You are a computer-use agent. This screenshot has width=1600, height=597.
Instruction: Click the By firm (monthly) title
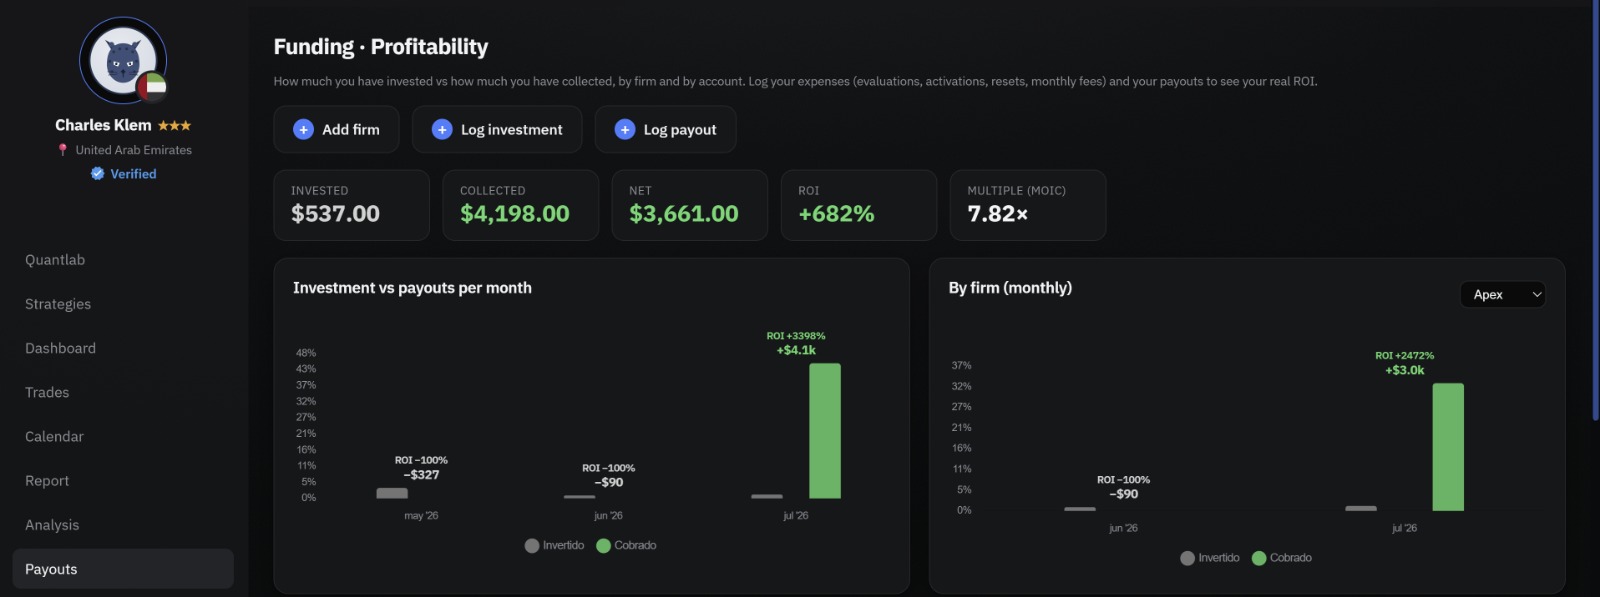[1010, 288]
